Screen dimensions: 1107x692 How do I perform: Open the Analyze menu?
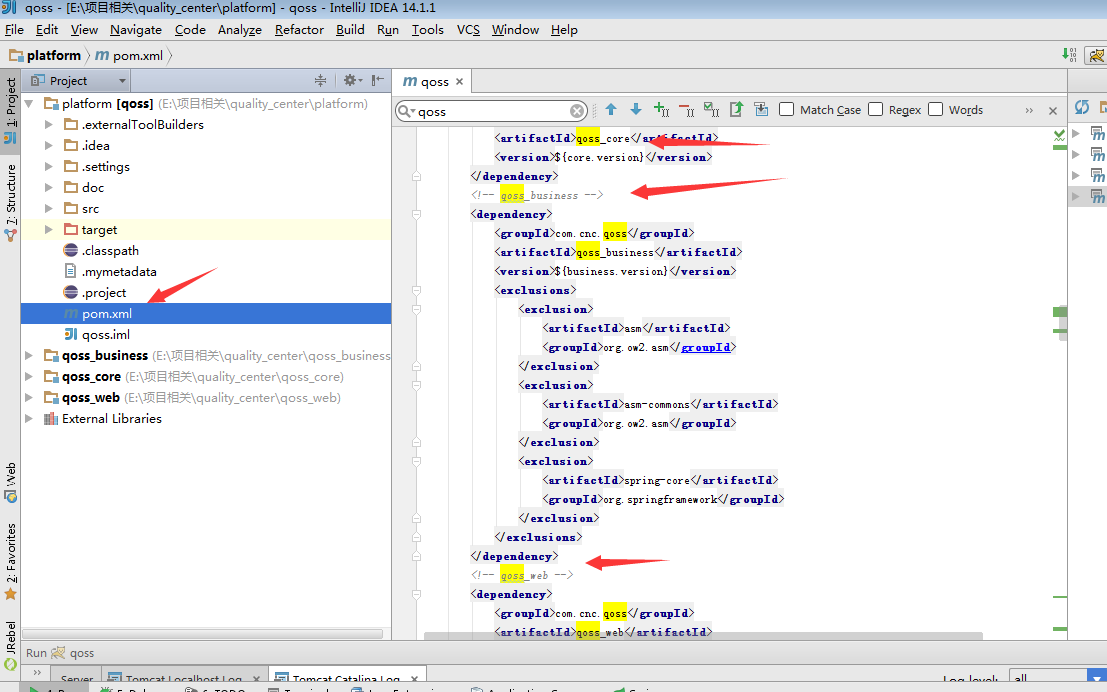pos(239,30)
